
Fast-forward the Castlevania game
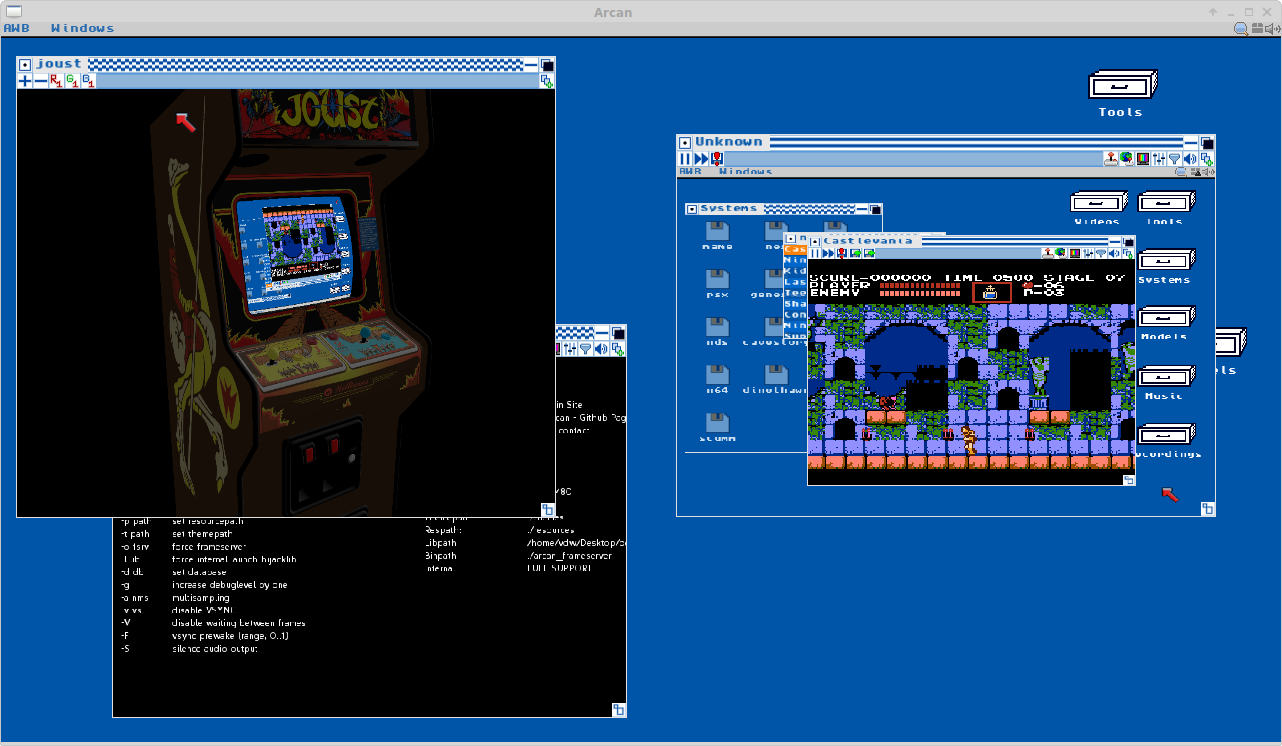pos(828,253)
